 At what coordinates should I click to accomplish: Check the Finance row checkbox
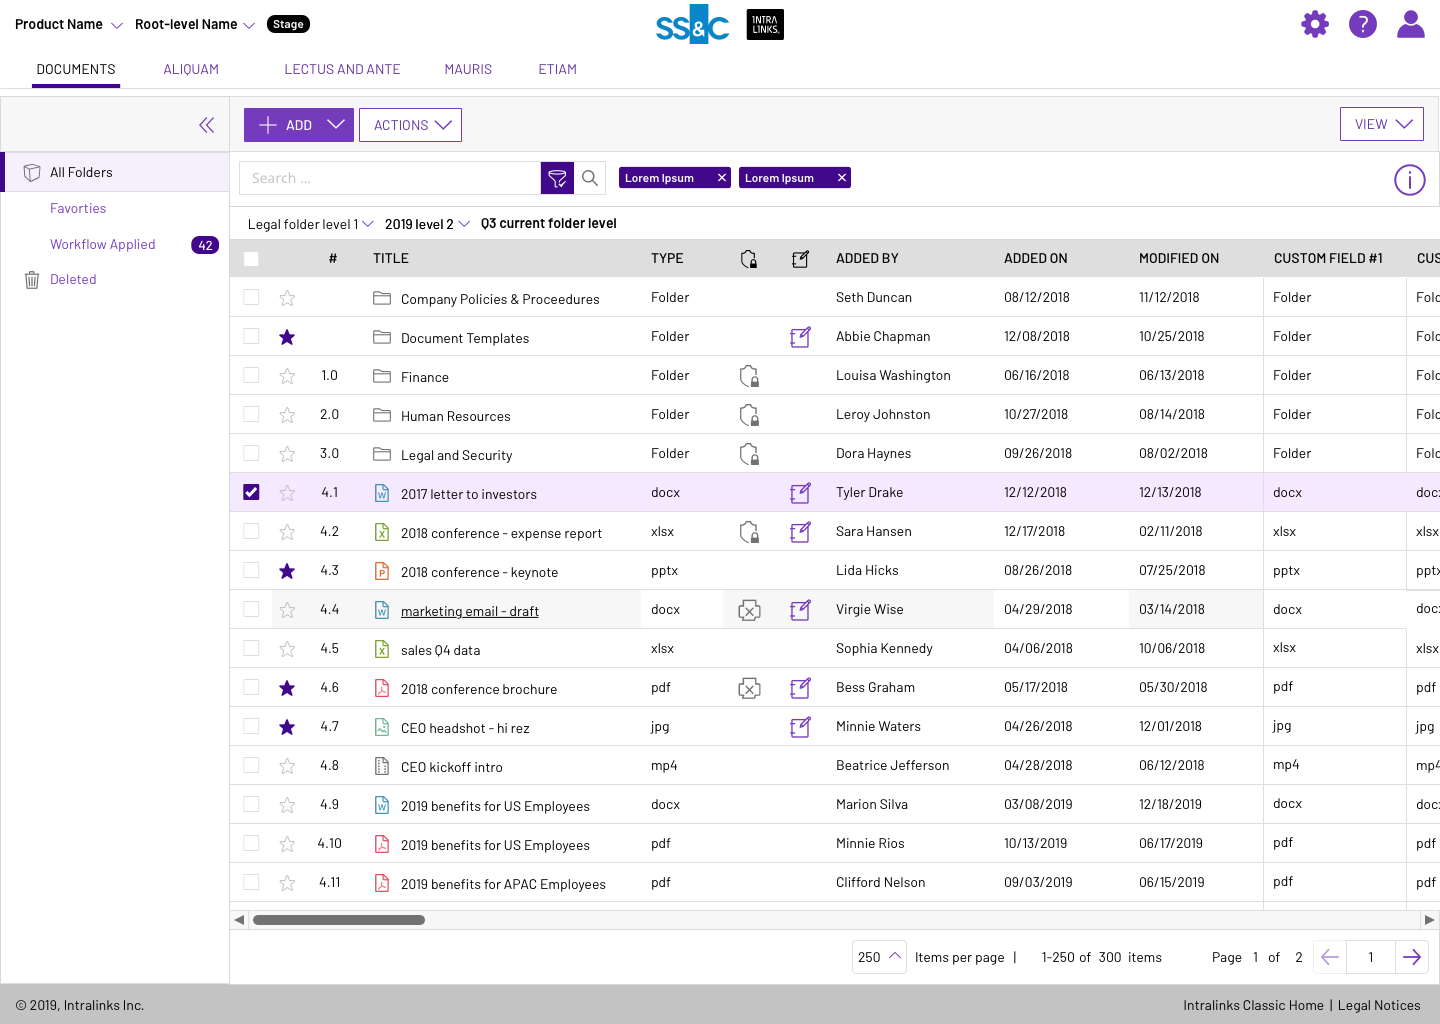[x=251, y=375]
